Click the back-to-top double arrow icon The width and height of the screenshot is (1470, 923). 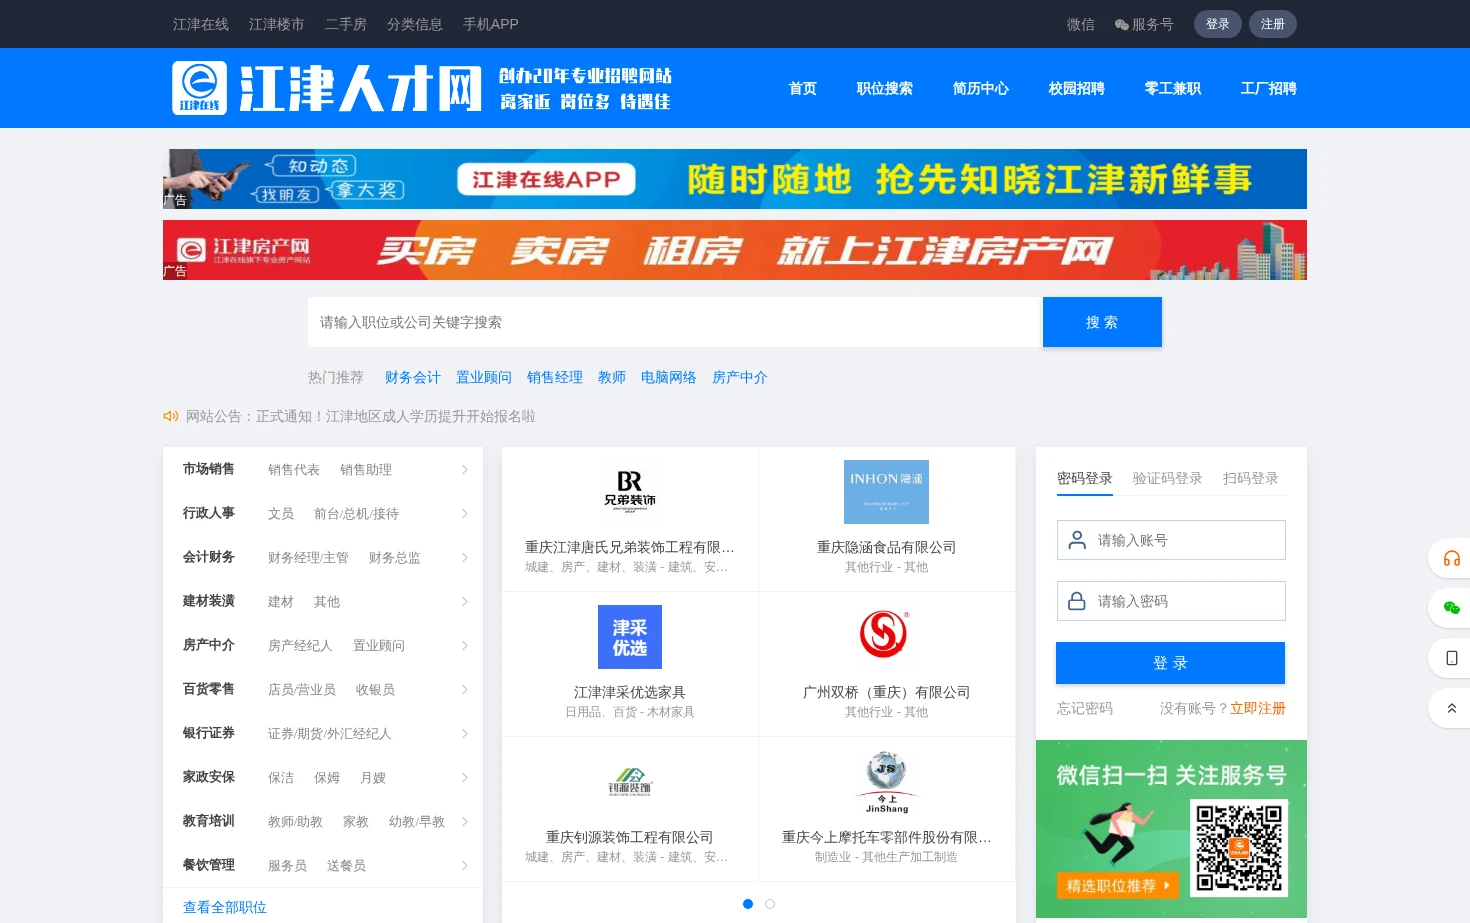coord(1451,708)
